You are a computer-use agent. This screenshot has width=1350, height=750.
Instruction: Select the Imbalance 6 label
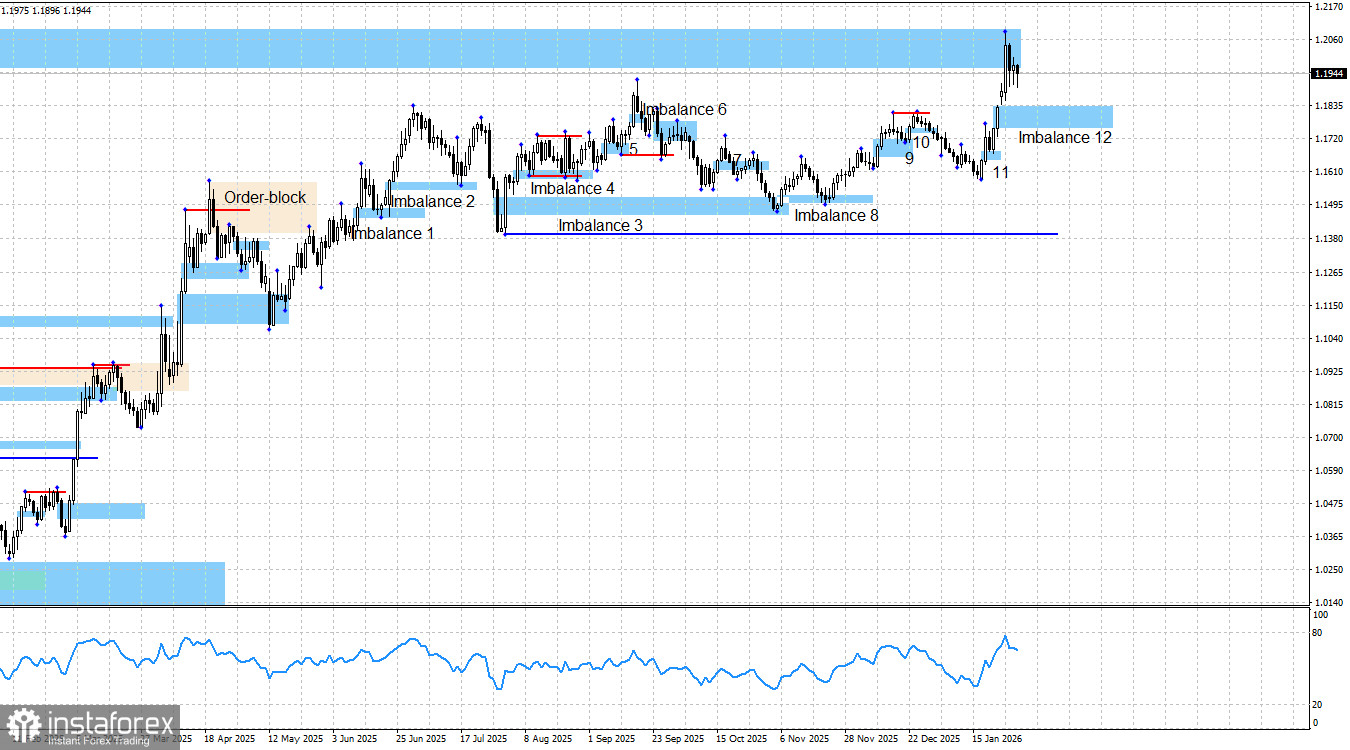click(684, 110)
